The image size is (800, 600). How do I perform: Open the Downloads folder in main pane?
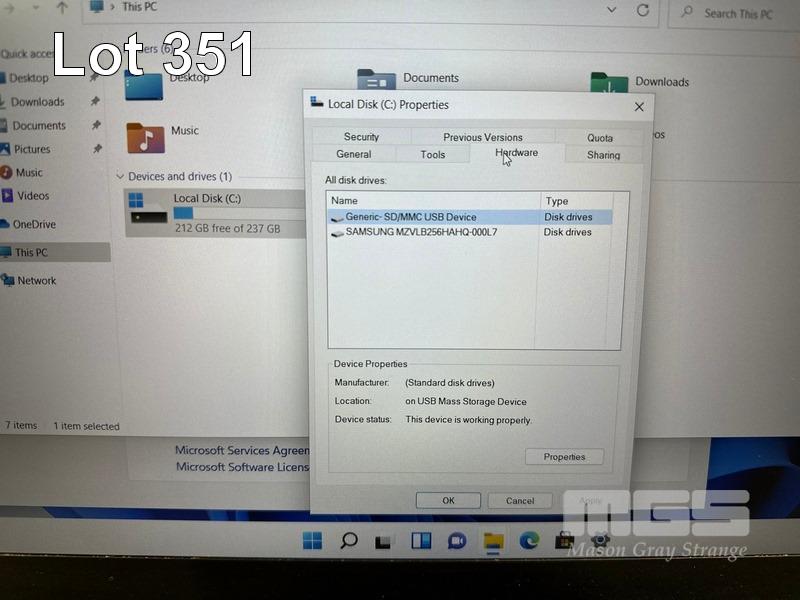(x=609, y=84)
